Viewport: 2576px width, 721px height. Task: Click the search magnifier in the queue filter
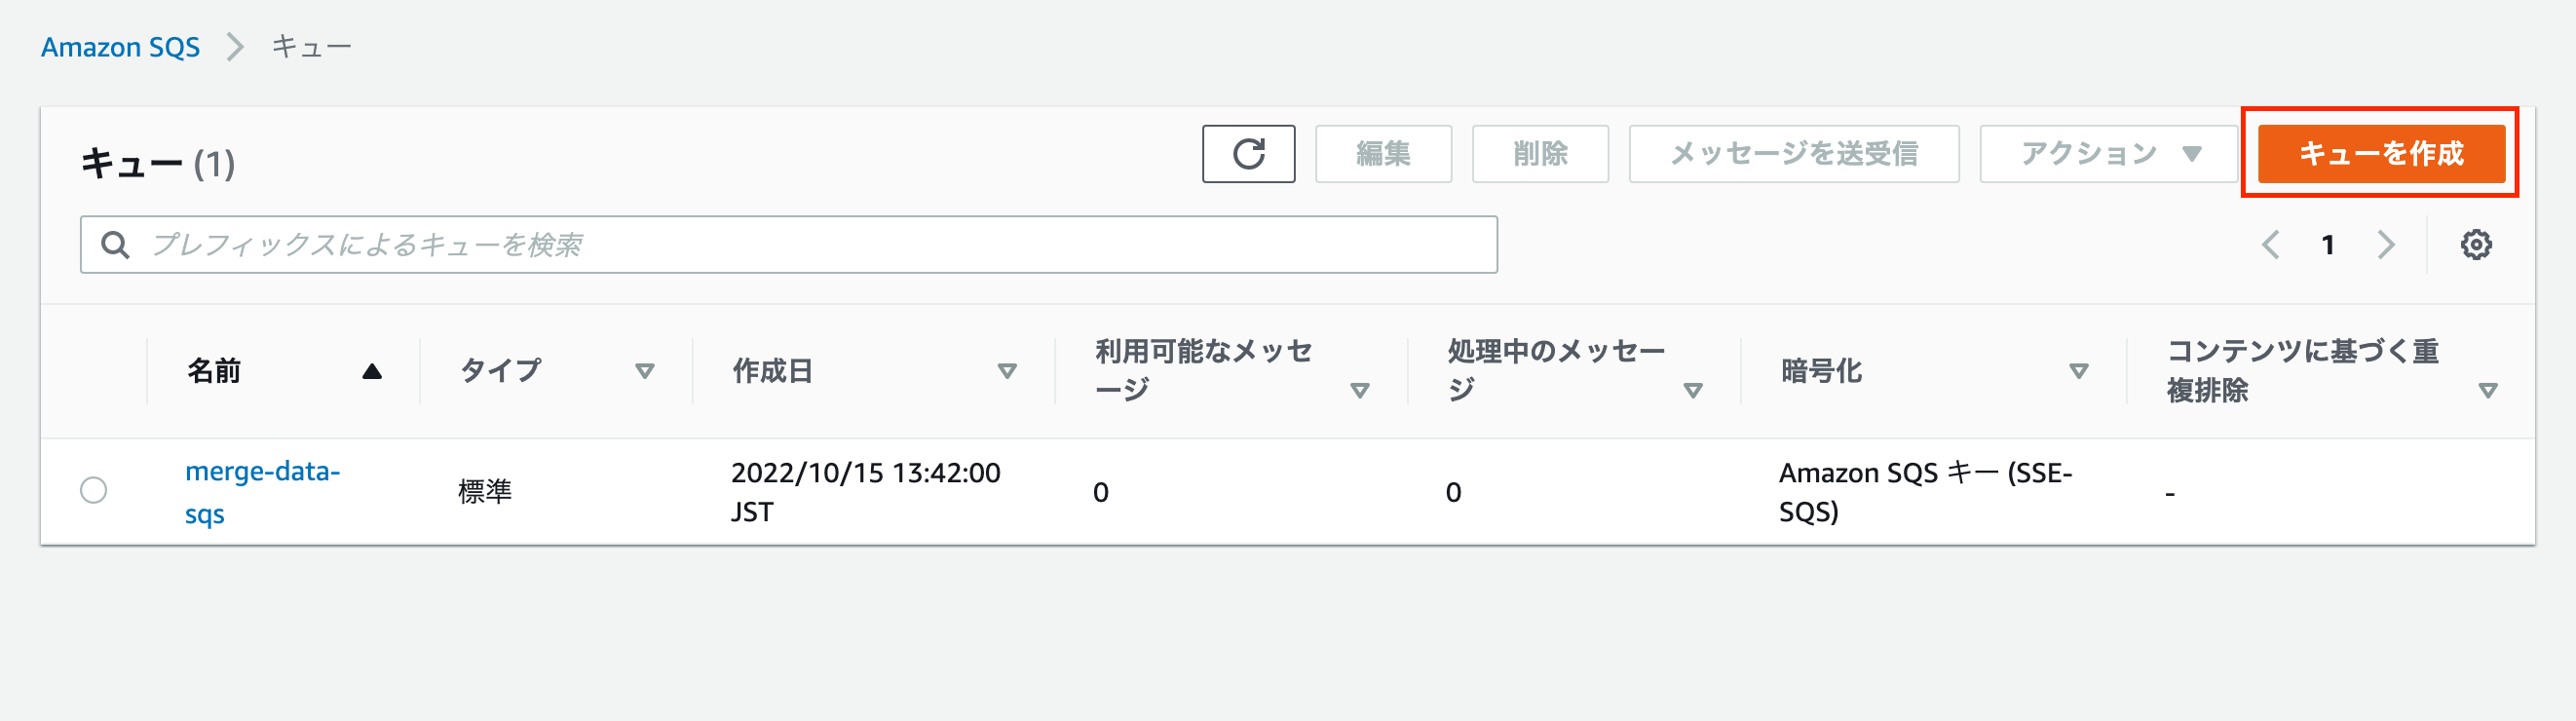[x=114, y=243]
